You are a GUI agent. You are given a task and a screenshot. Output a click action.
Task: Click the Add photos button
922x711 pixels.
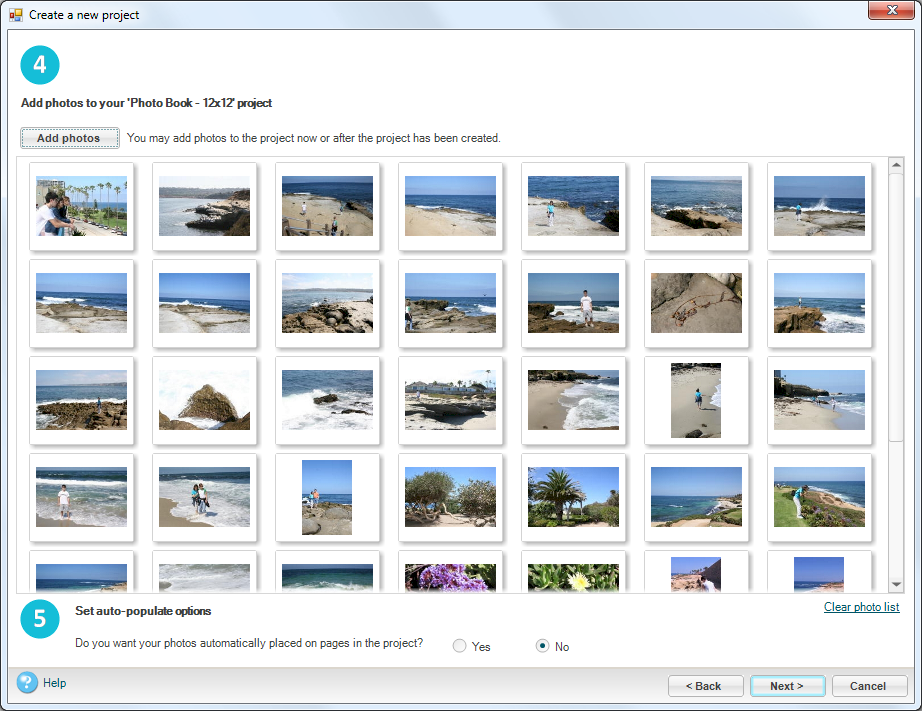coord(69,138)
